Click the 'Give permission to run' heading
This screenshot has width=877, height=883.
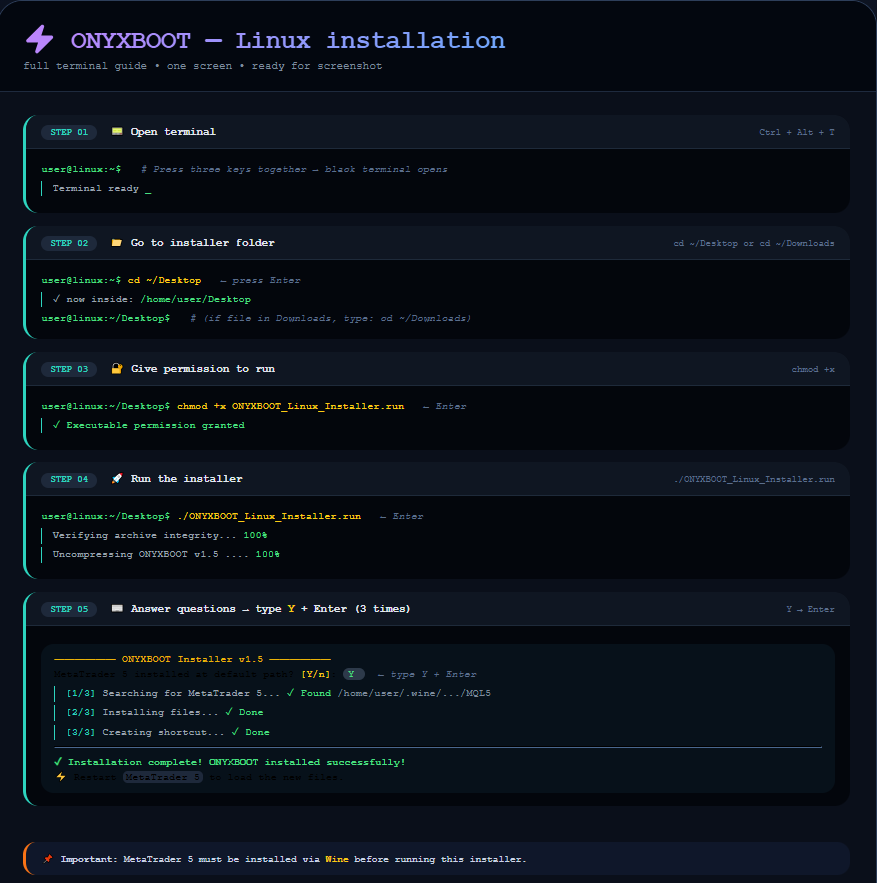203,369
